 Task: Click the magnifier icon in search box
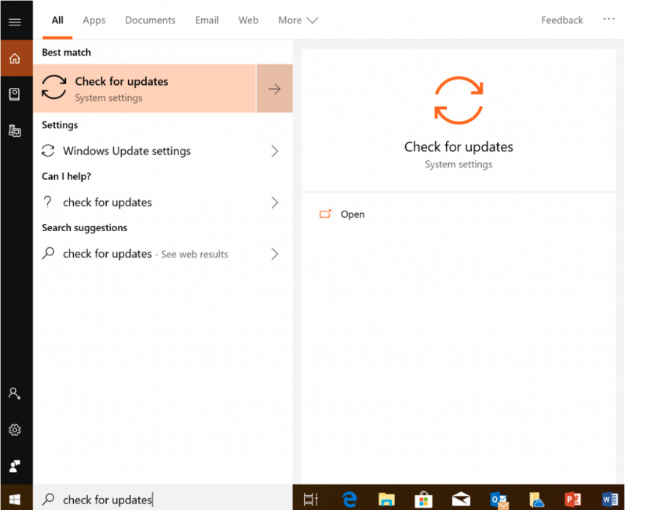tap(49, 498)
